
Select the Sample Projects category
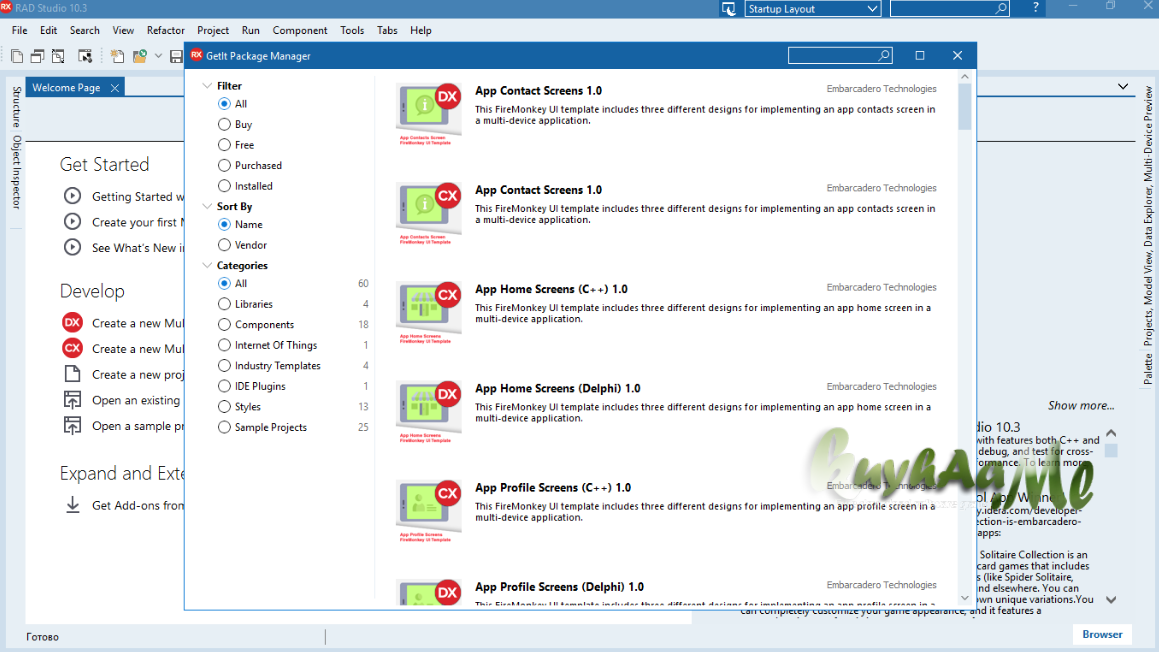click(224, 427)
